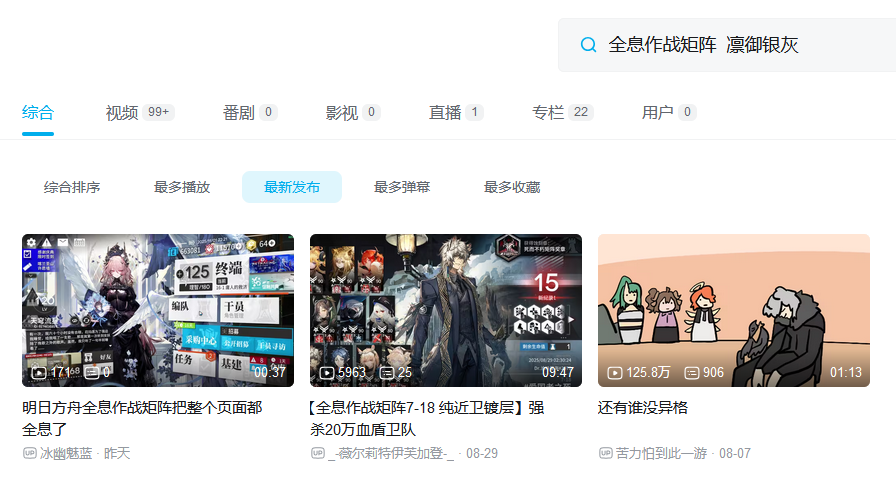The height and width of the screenshot is (503, 896).
Task: Click the play count icon showing 125.8万
Action: point(615,373)
